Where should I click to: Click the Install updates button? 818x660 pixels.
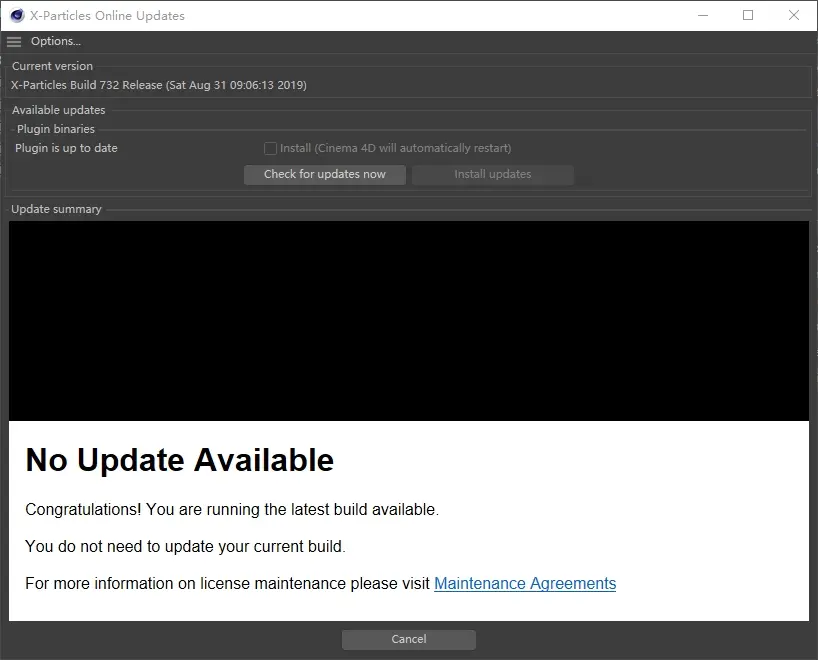point(492,174)
